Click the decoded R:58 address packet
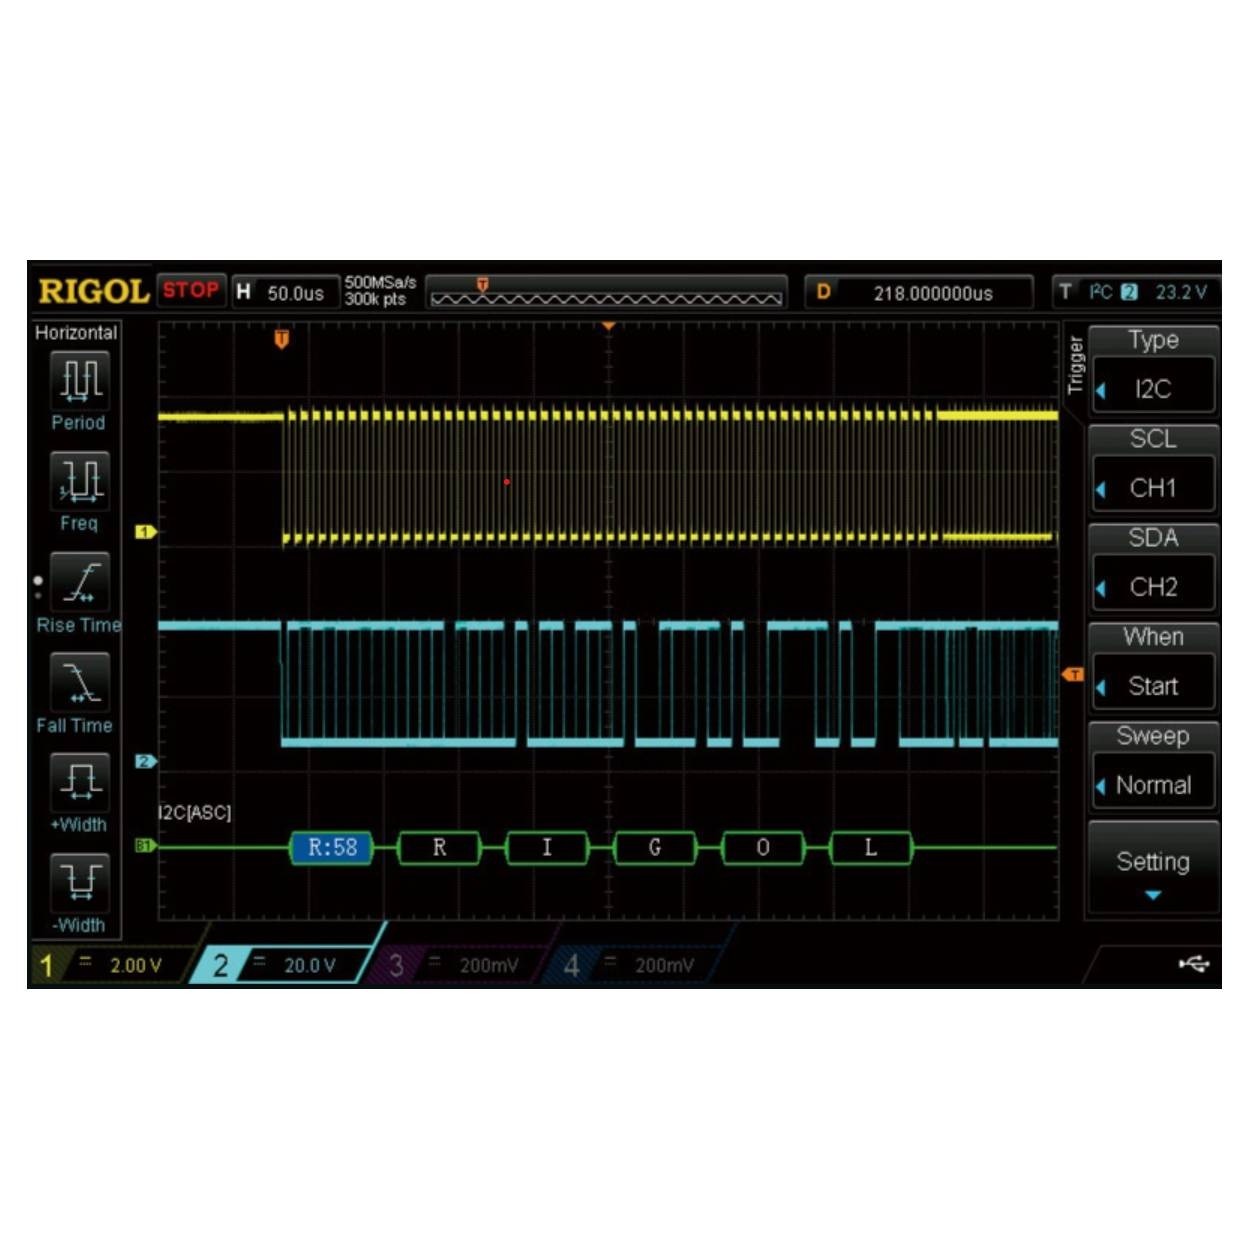 (332, 848)
